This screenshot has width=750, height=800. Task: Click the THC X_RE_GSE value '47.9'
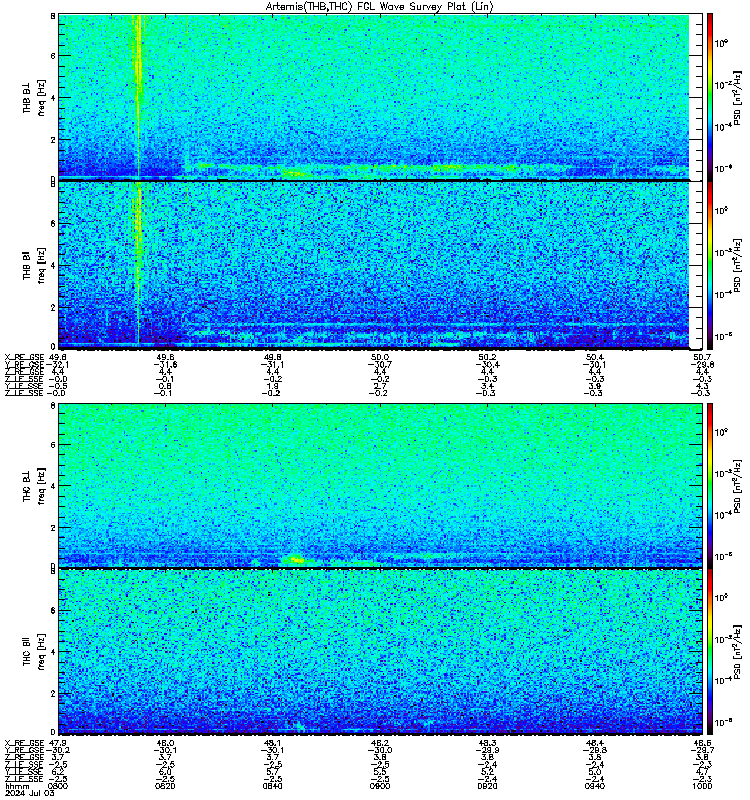pyautogui.click(x=57, y=743)
